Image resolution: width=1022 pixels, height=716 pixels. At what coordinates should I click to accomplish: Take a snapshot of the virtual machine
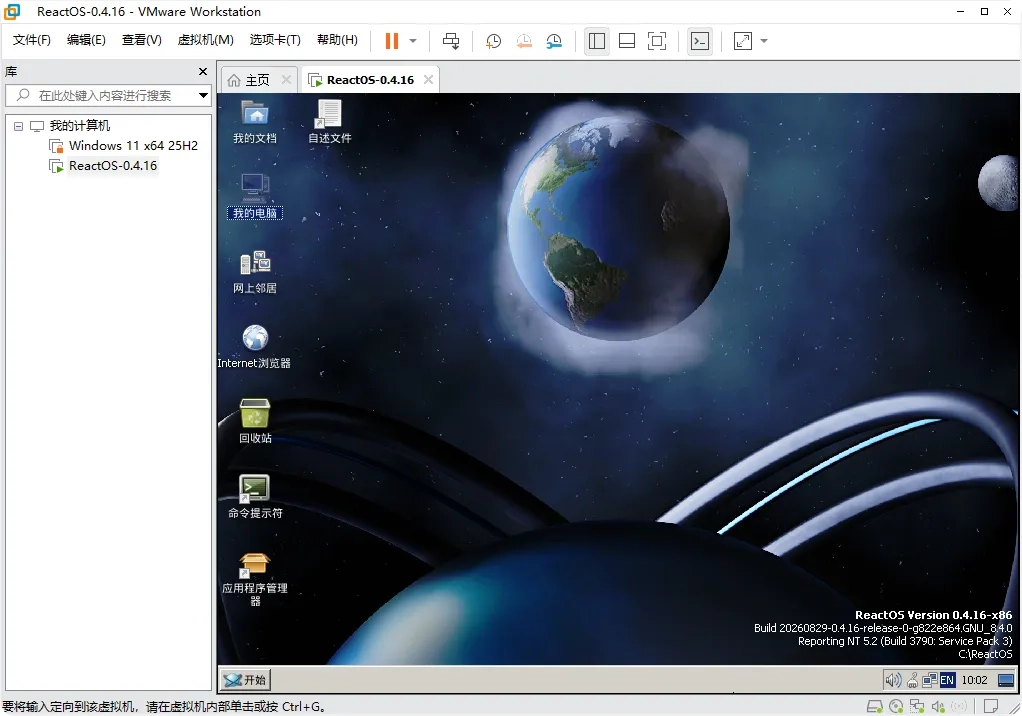[493, 41]
